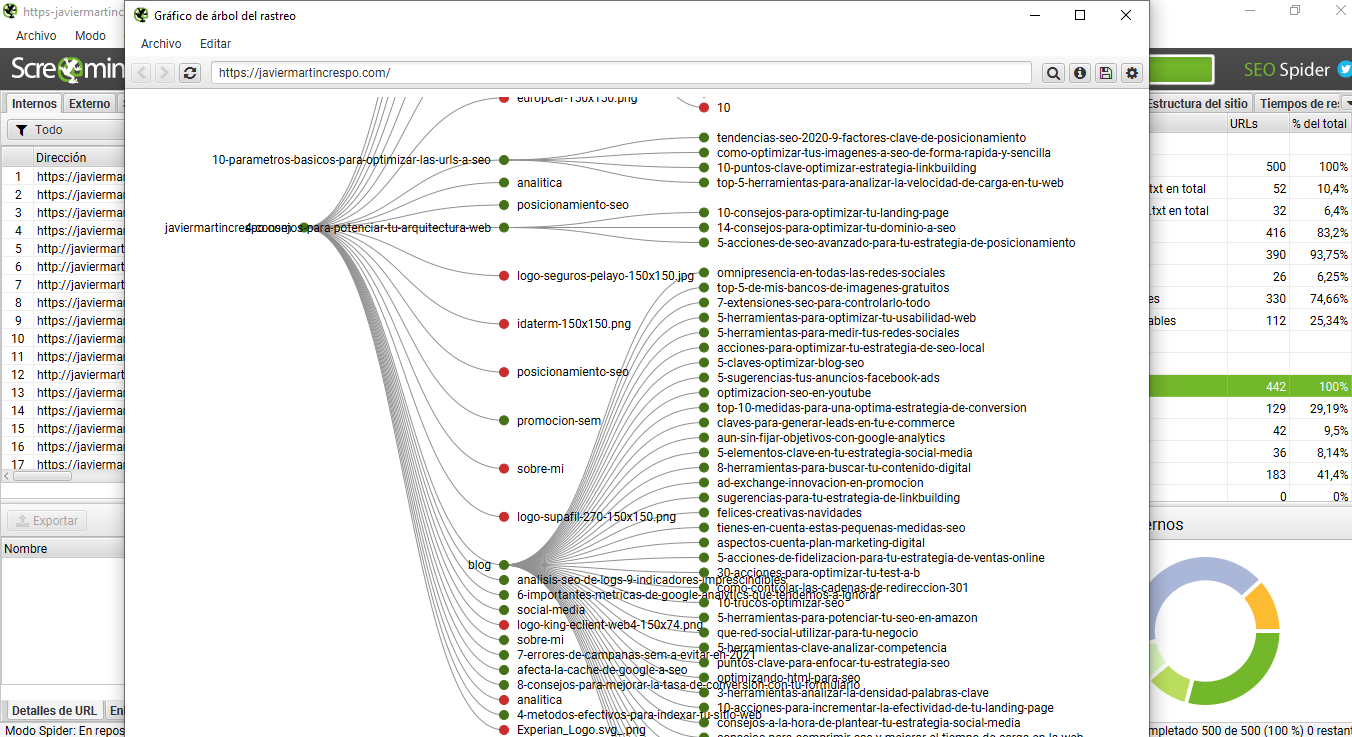Click the URL field showing javiermartincrespo.com
This screenshot has height=737, width=1352.
(x=621, y=73)
